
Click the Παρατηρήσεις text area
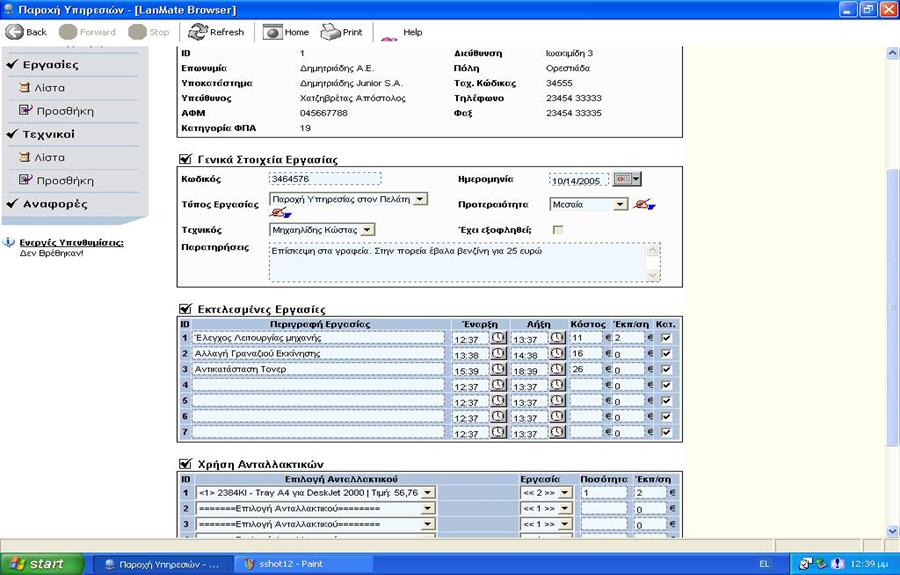(465, 262)
